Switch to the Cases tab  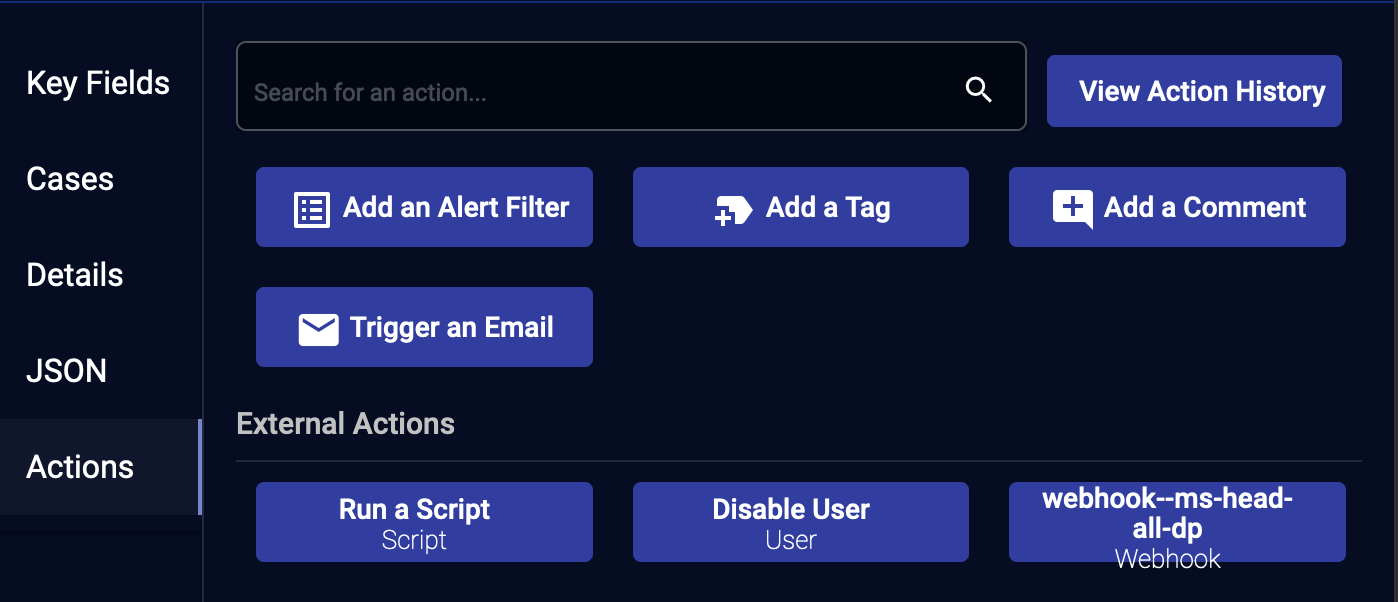pyautogui.click(x=70, y=179)
